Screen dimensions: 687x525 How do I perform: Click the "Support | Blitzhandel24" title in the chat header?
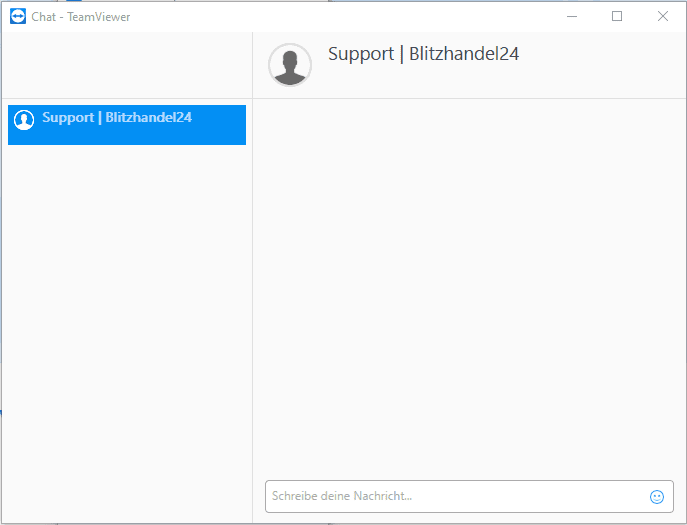click(x=423, y=54)
